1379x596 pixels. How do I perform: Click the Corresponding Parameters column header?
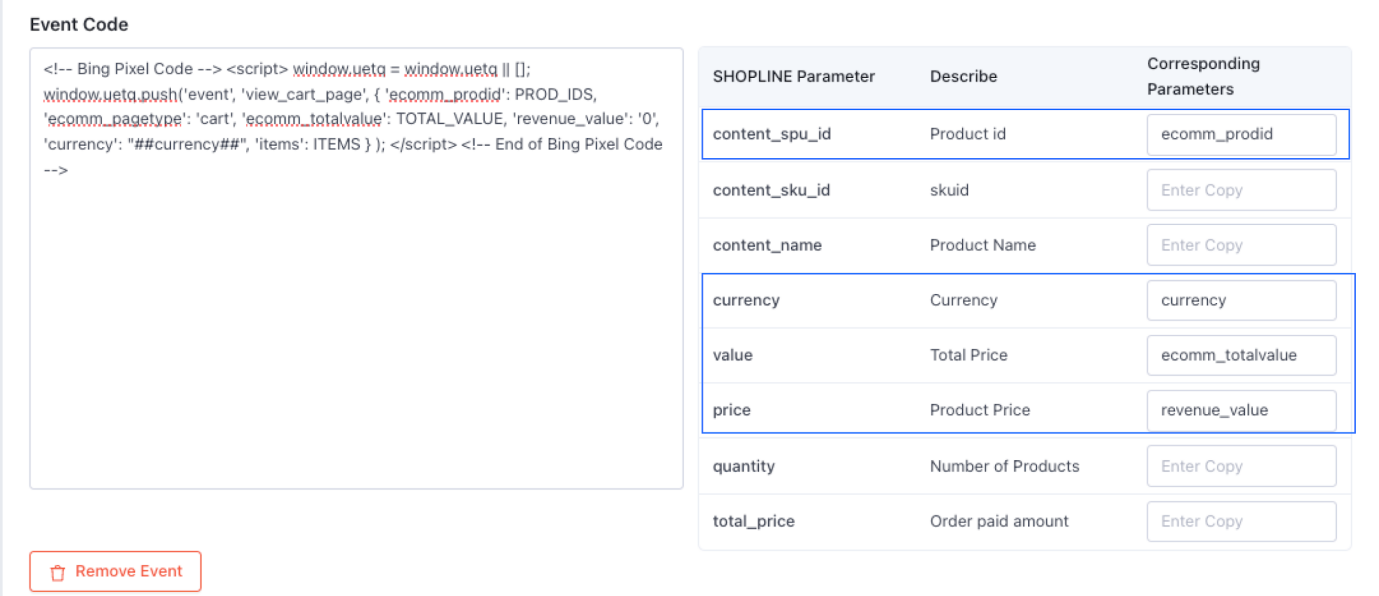(1203, 76)
